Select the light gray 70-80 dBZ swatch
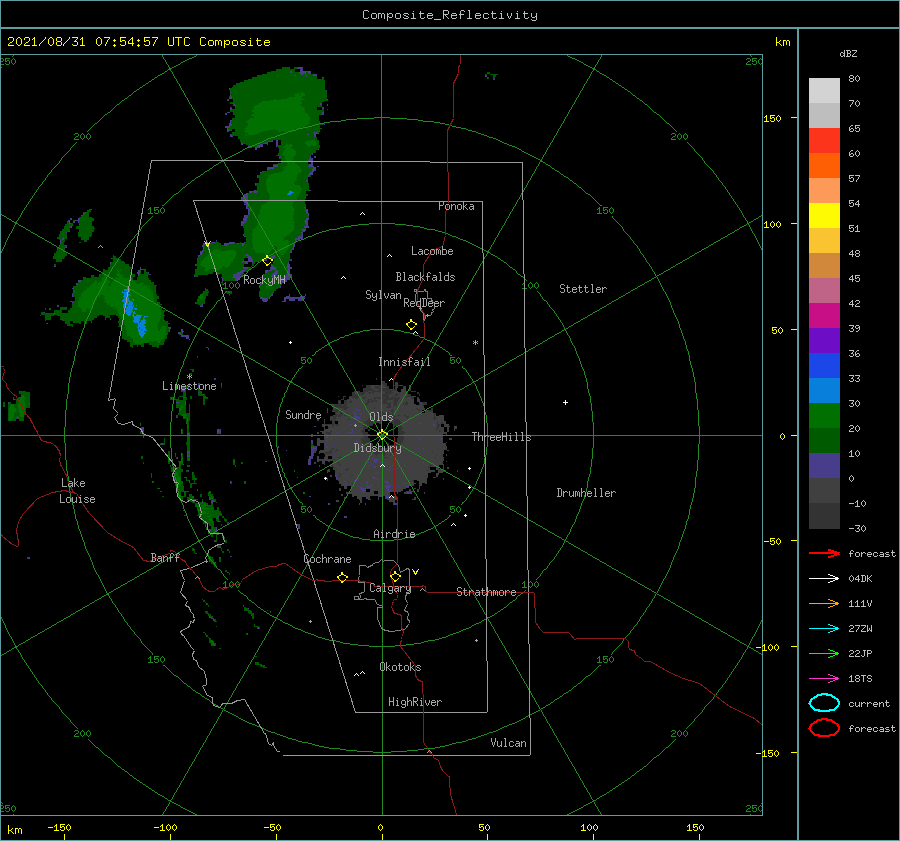This screenshot has width=900, height=841. click(x=824, y=90)
